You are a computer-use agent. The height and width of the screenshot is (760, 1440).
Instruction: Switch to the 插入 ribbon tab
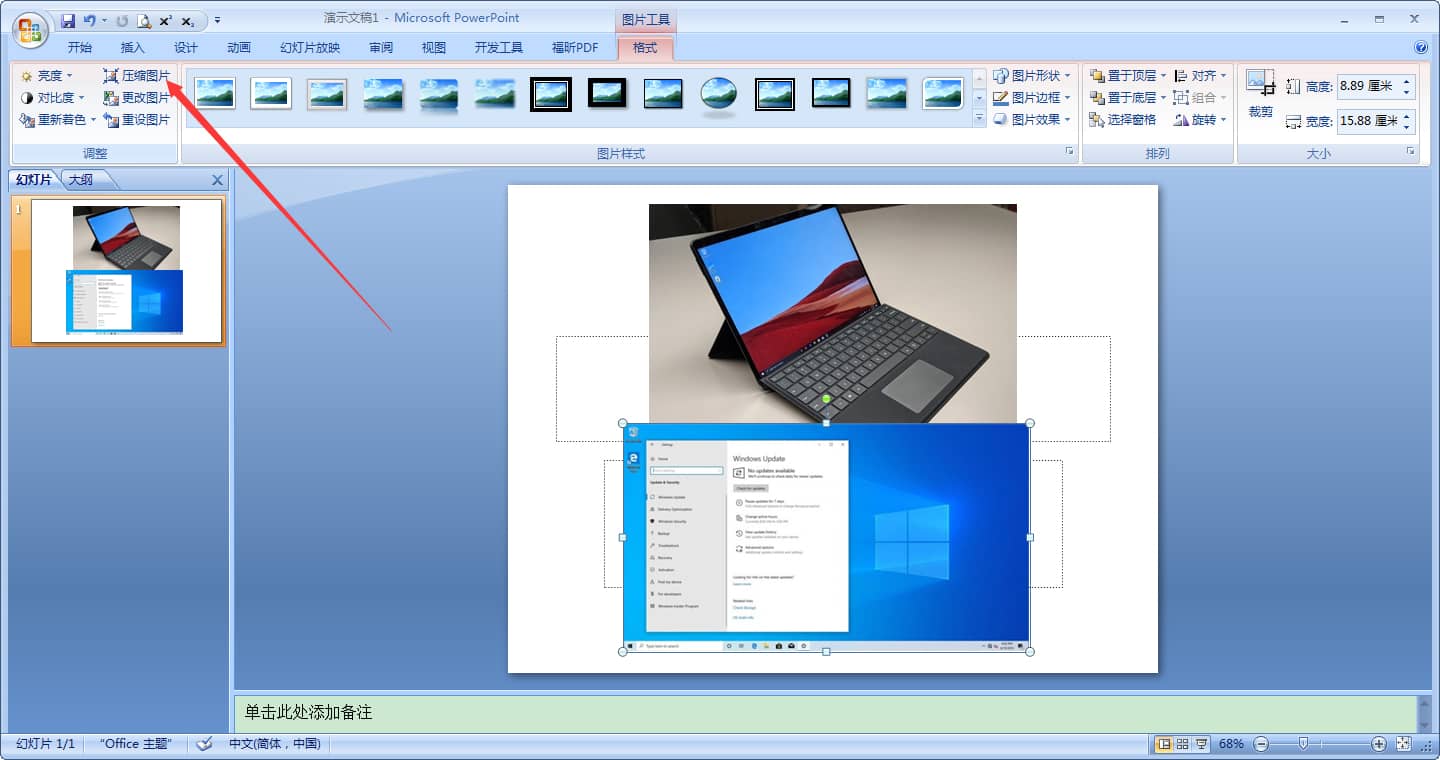pyautogui.click(x=132, y=46)
